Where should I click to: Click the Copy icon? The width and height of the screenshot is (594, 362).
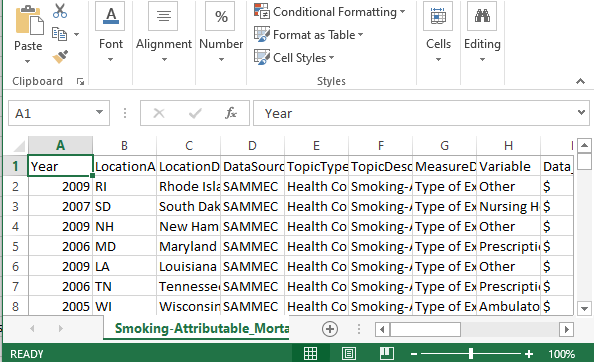coord(59,34)
